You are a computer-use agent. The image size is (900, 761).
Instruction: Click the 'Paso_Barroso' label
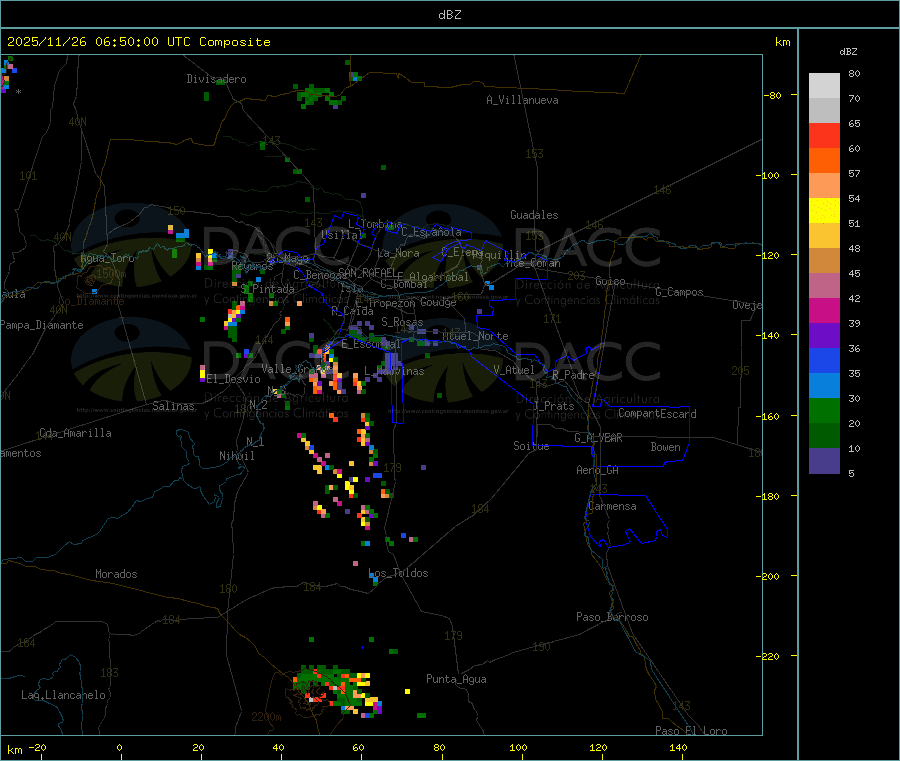point(612,617)
